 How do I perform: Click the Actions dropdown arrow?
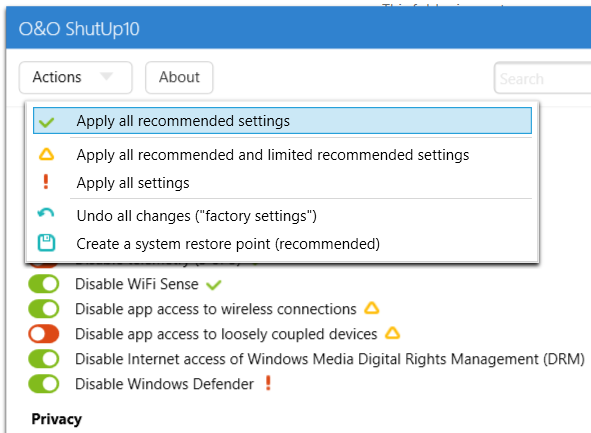coord(106,77)
